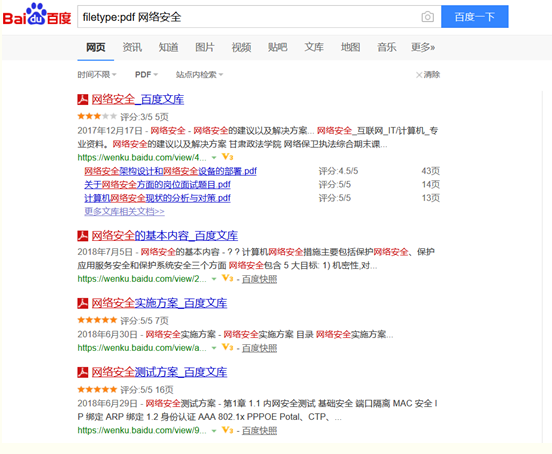
Task: Click the PDF icon beside 网络安全实施方案
Action: 83,303
